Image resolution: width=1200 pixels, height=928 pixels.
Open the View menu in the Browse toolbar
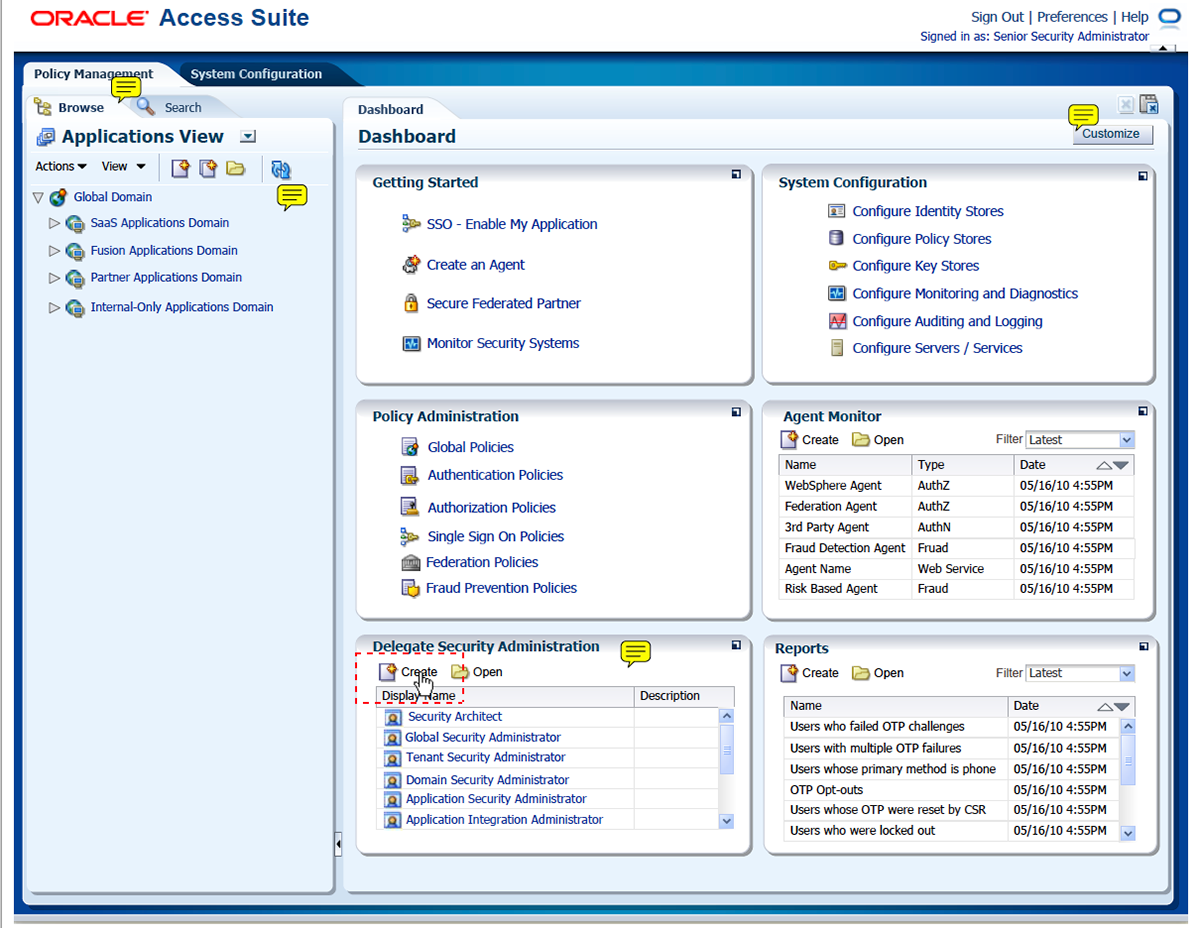coord(124,167)
